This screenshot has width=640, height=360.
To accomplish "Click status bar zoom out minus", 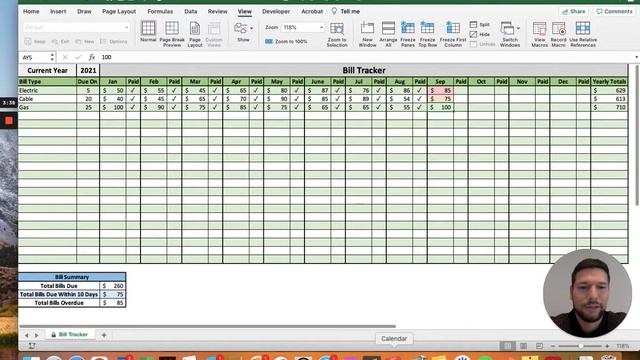I will click(553, 346).
